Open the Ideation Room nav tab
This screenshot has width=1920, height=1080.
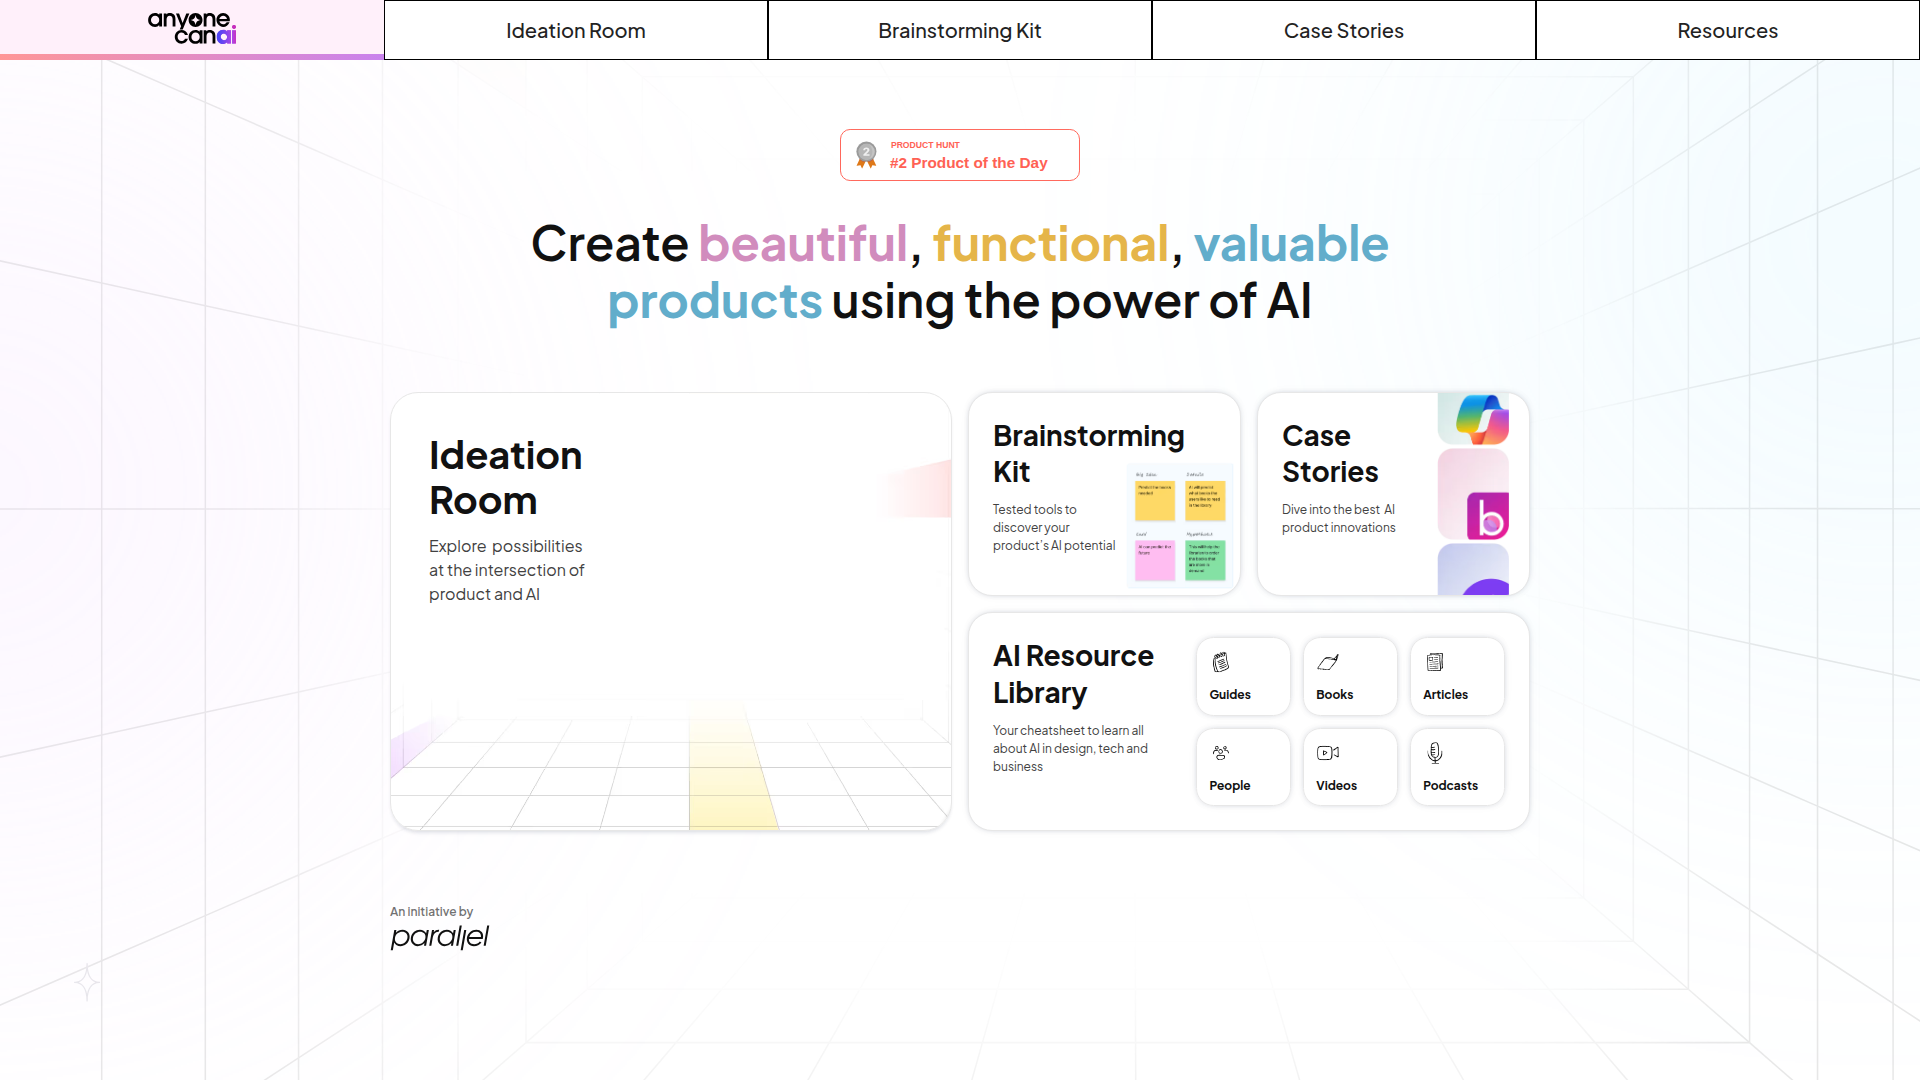(x=576, y=31)
